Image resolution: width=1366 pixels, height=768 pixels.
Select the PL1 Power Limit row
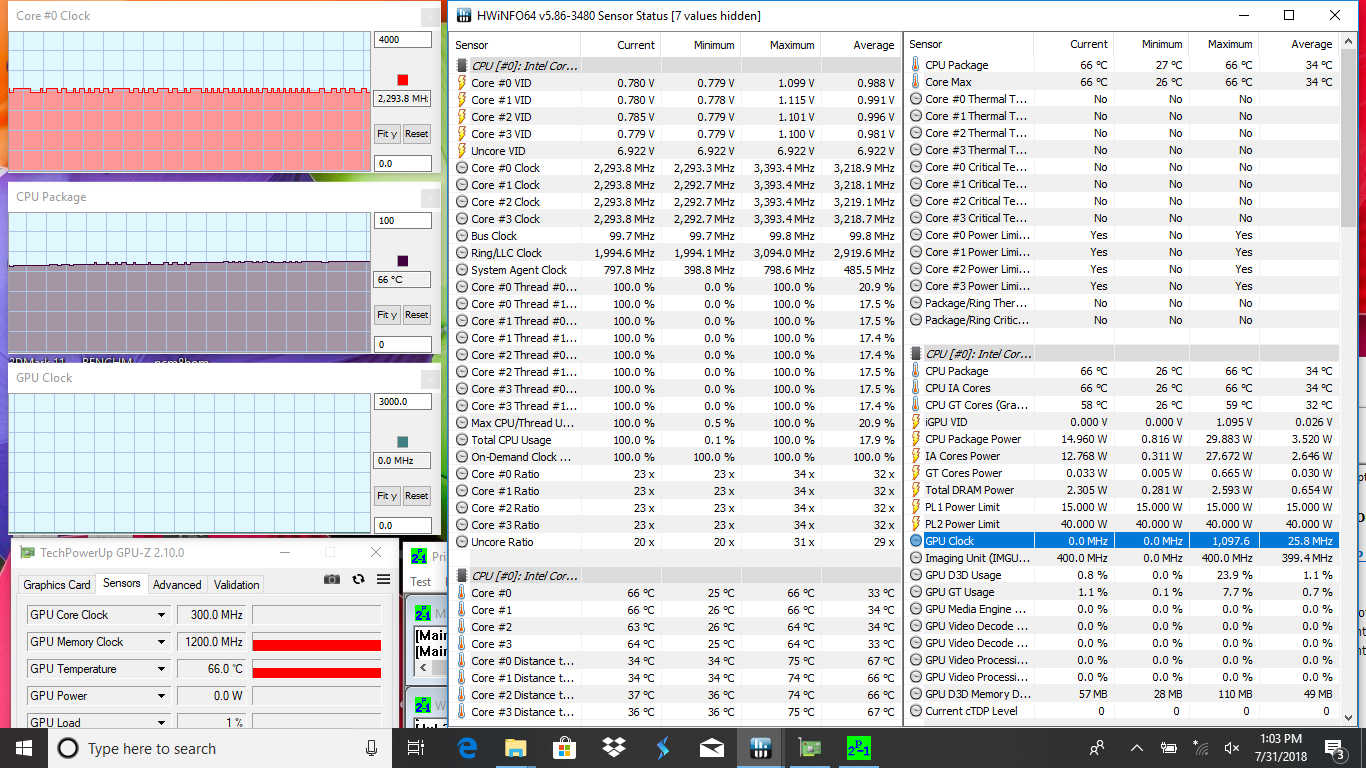(x=1122, y=507)
